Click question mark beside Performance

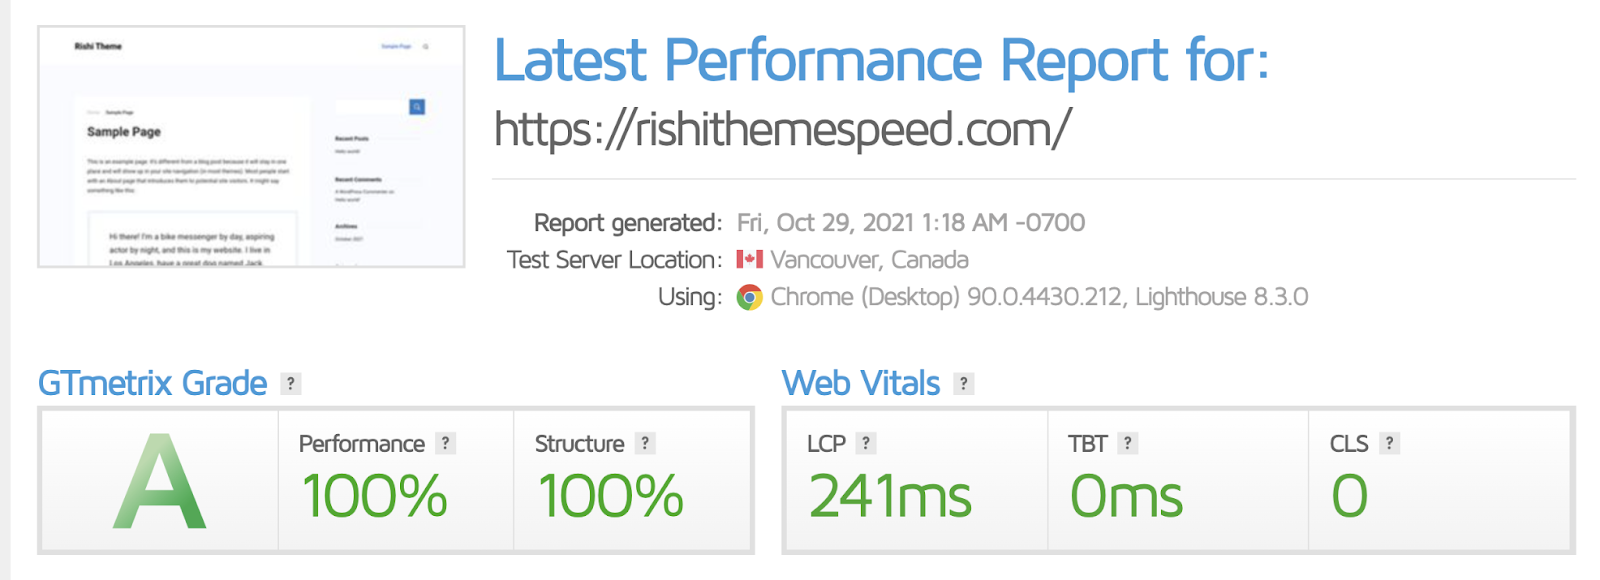click(x=446, y=443)
